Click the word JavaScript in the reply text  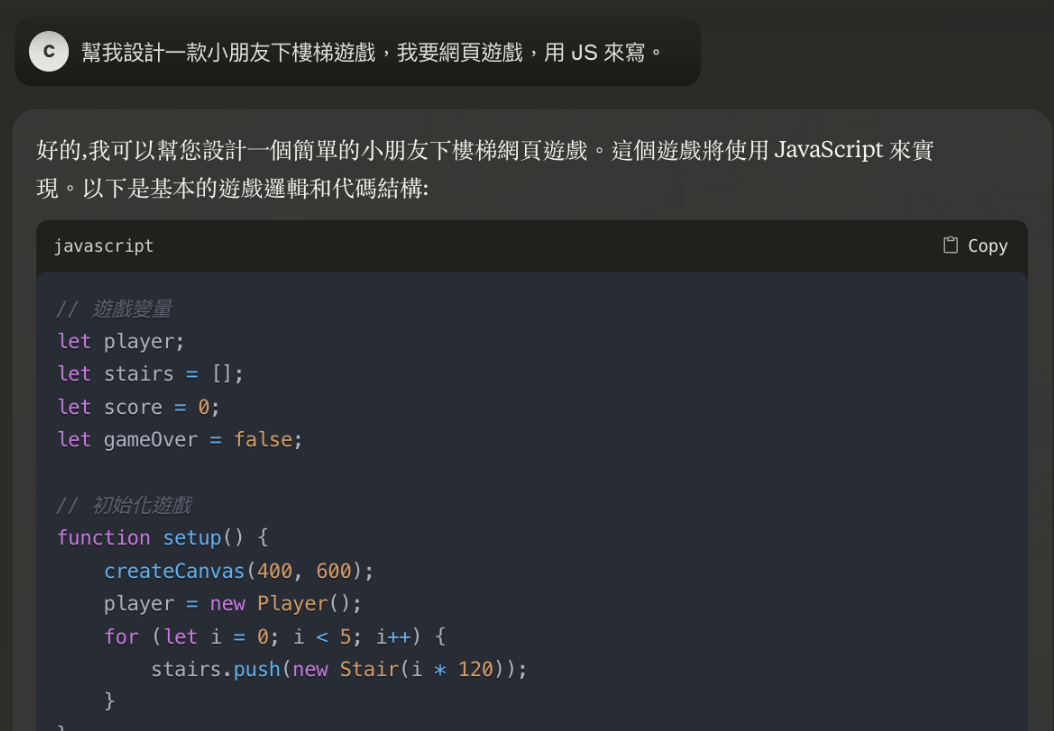(x=828, y=151)
